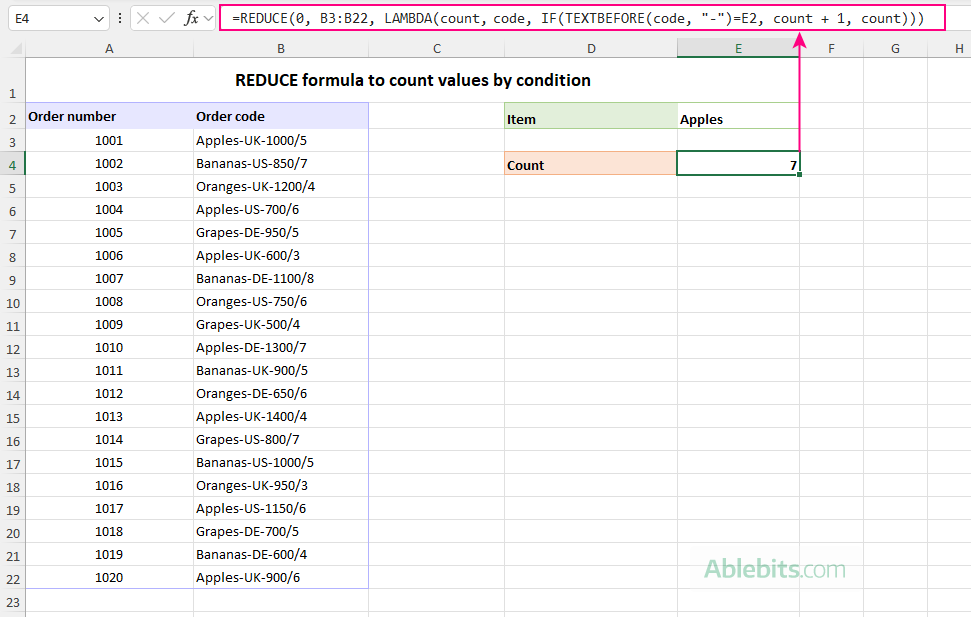Click cell 'Grapes-DE-700/5'

tap(281, 532)
